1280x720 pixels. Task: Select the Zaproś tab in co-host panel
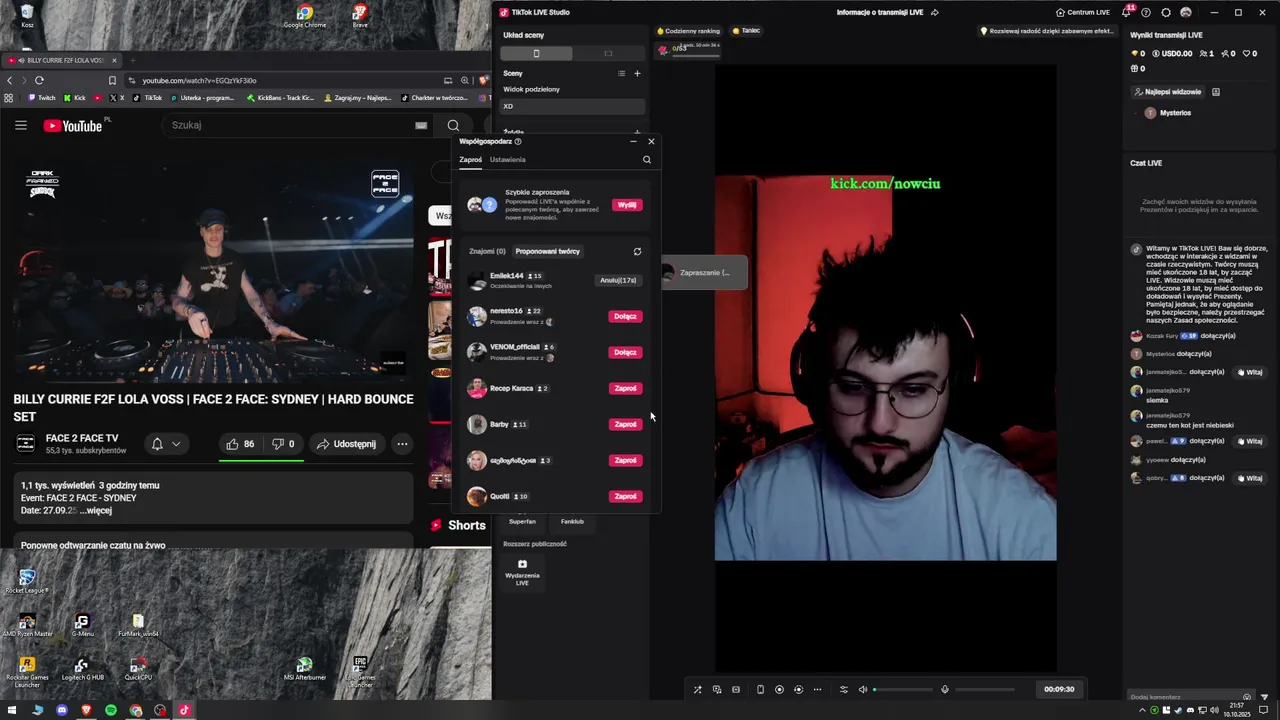470,160
